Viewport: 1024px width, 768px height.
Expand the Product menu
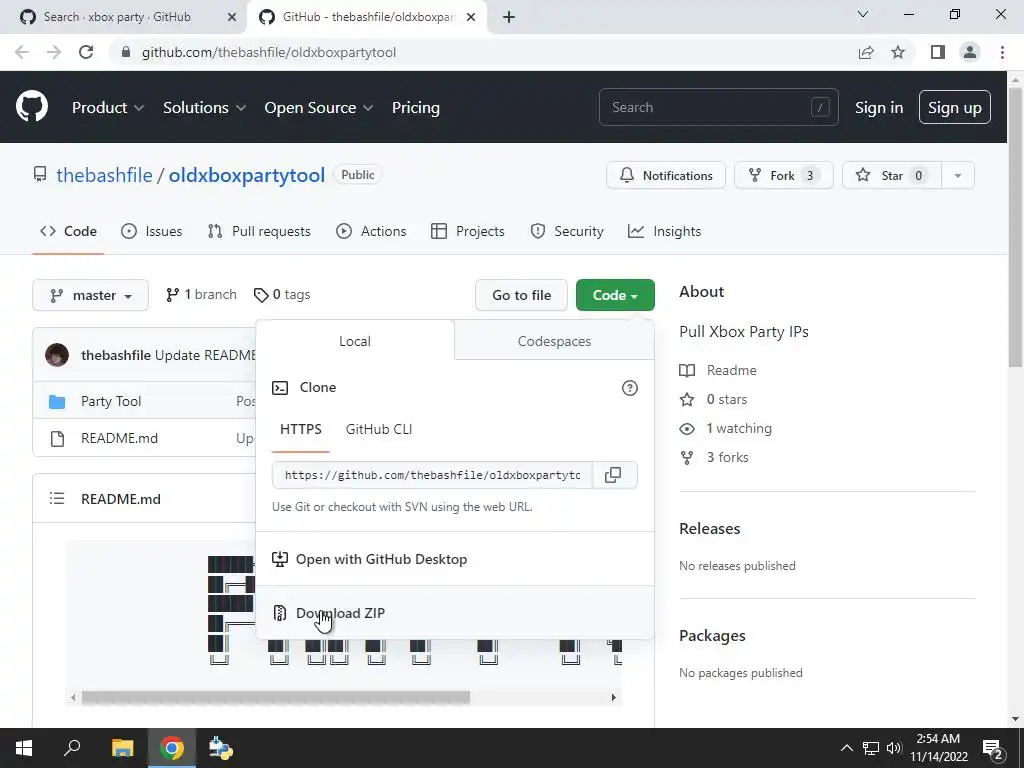(x=108, y=107)
